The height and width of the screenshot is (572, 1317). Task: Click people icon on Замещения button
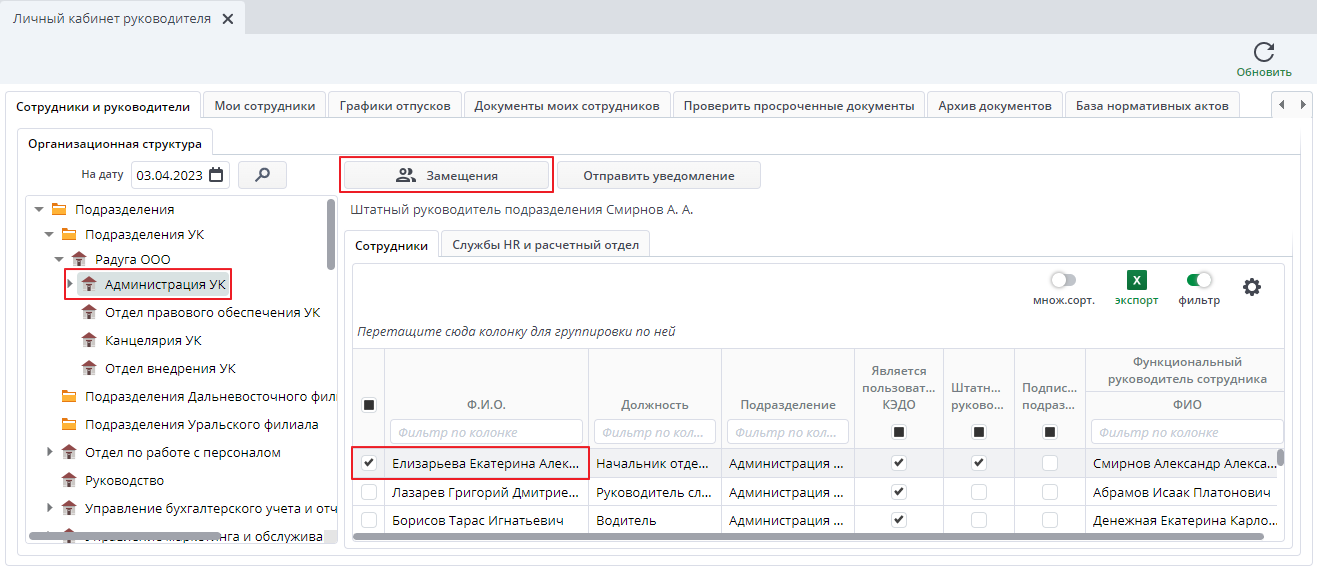tap(405, 175)
